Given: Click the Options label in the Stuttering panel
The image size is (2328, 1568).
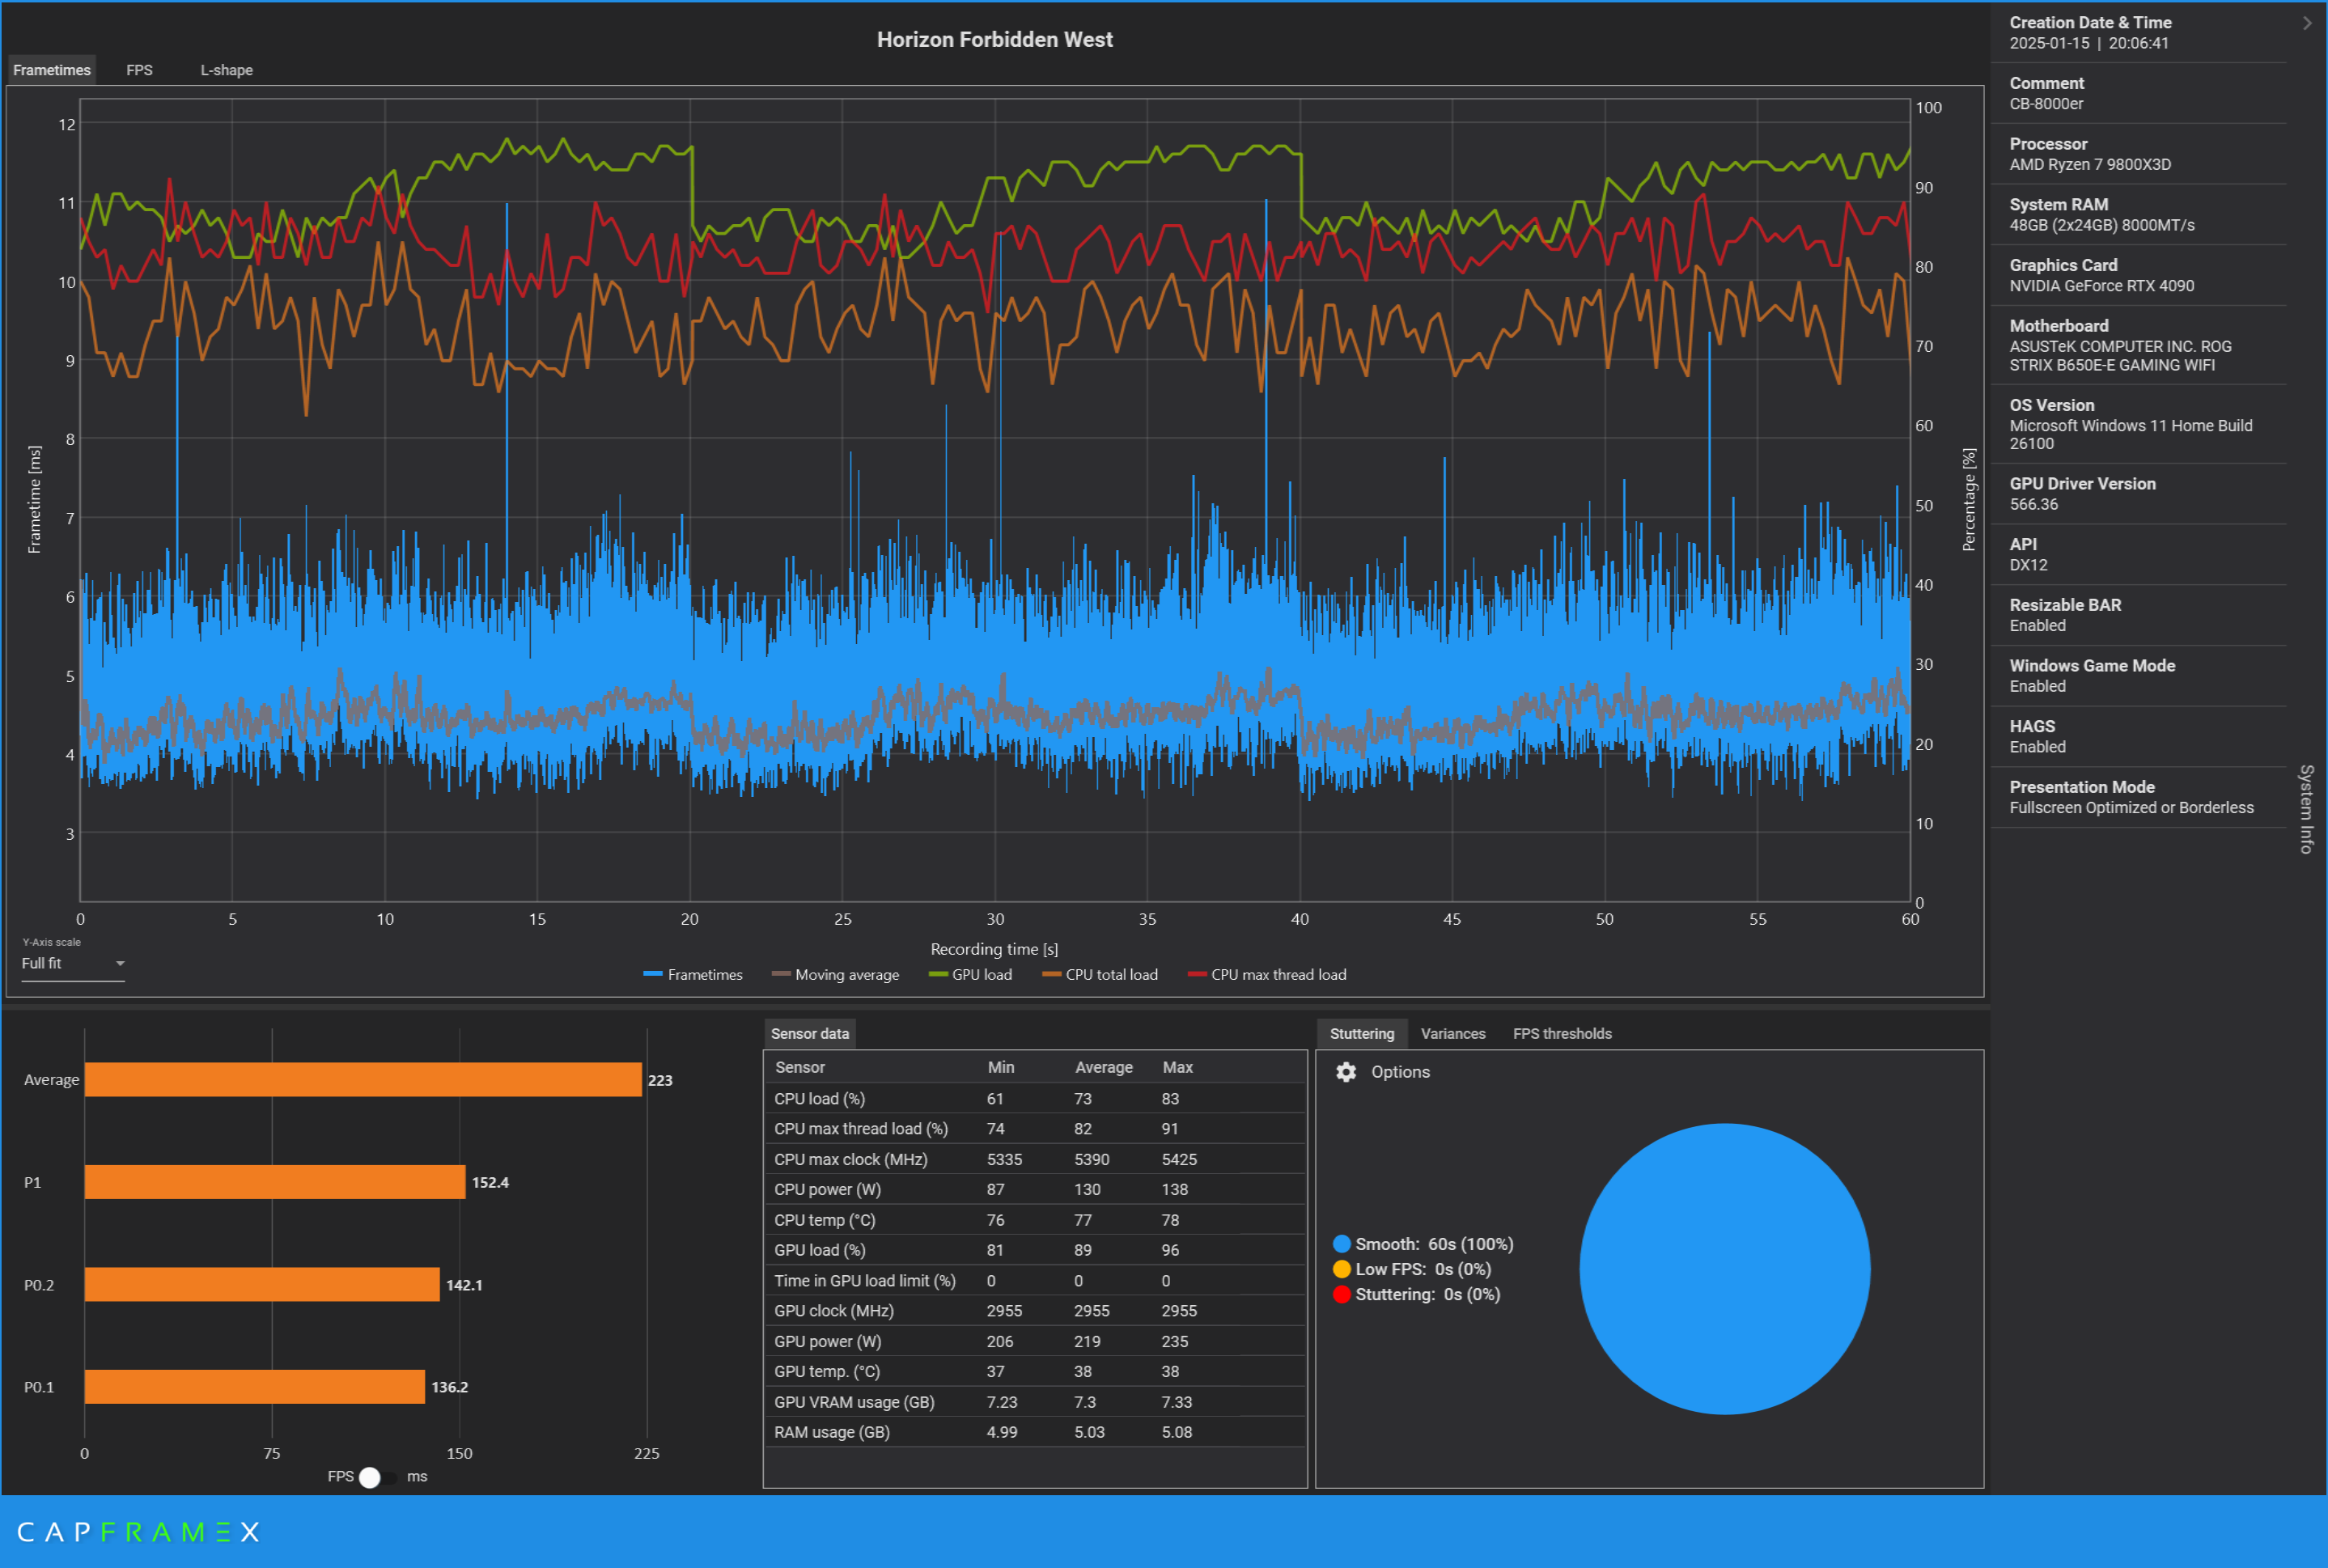Looking at the screenshot, I should 1400,1072.
